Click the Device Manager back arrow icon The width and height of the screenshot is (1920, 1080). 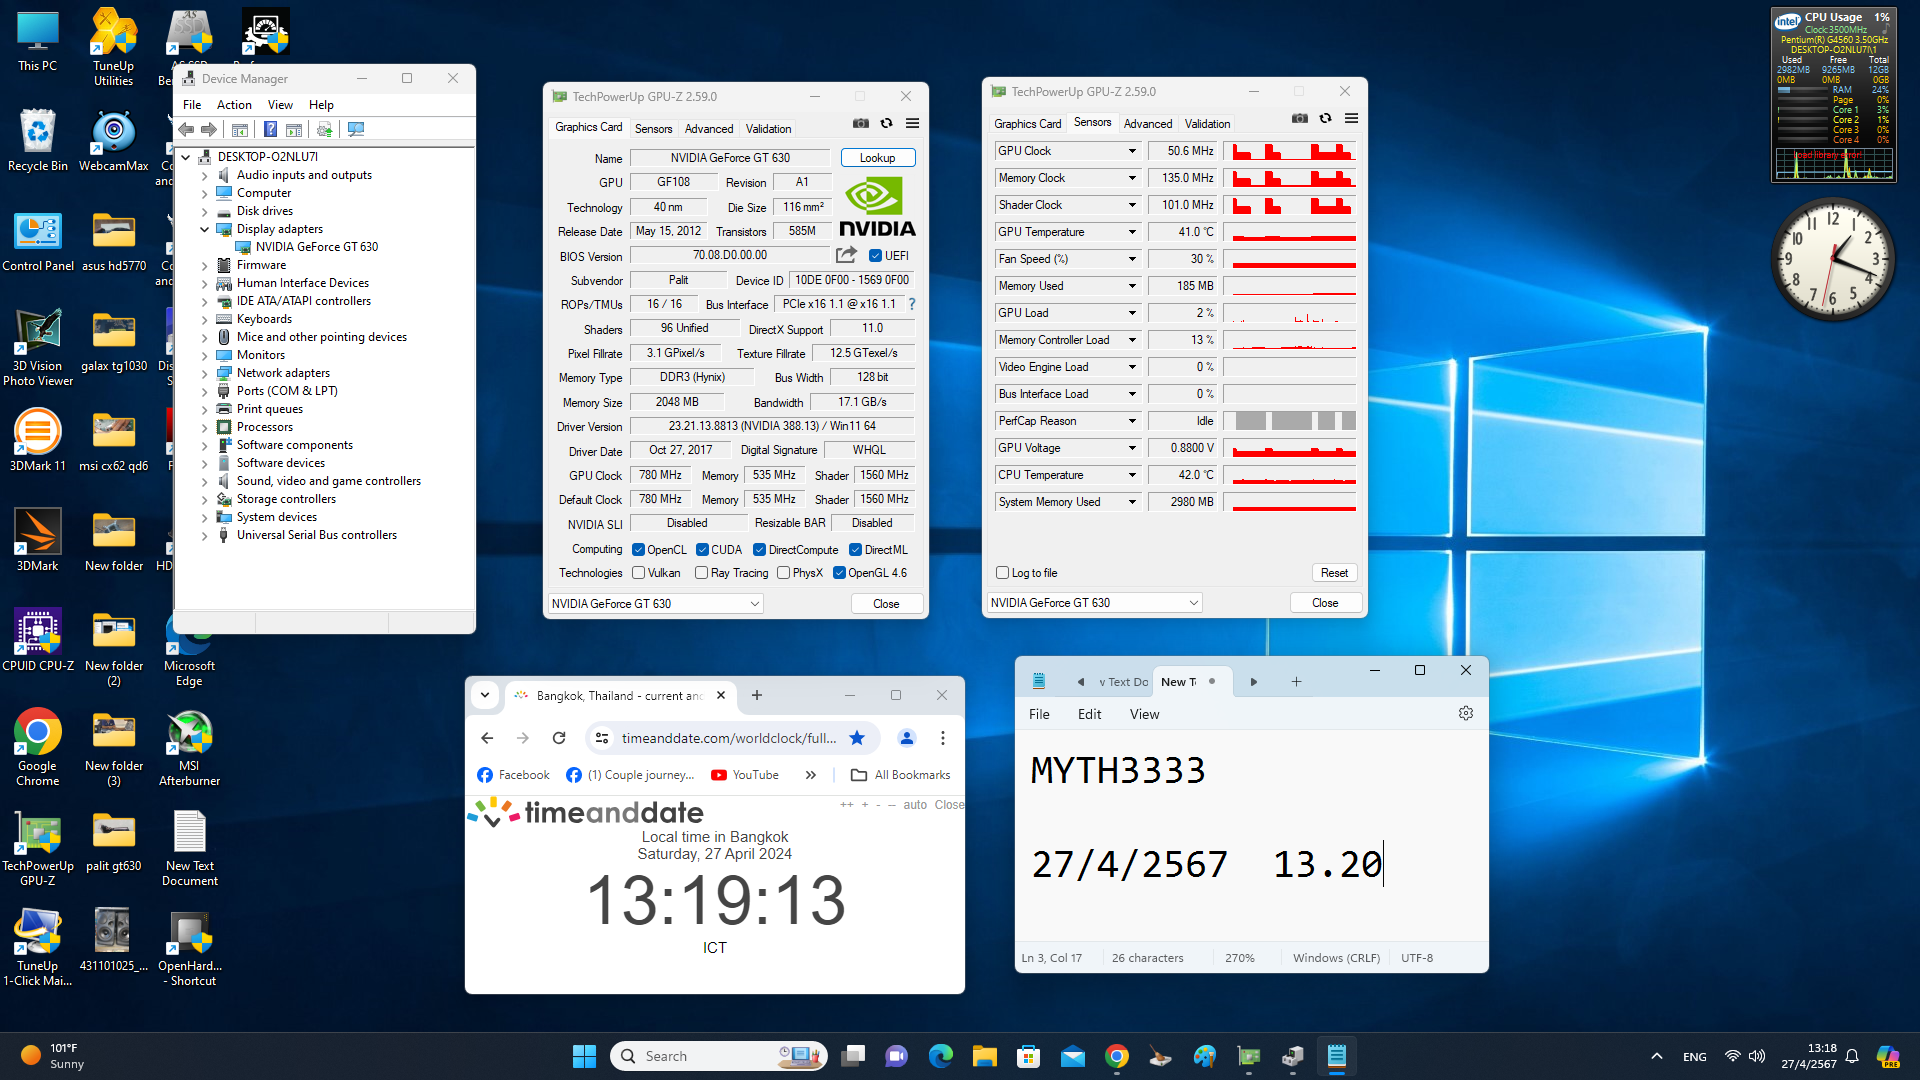pyautogui.click(x=186, y=129)
